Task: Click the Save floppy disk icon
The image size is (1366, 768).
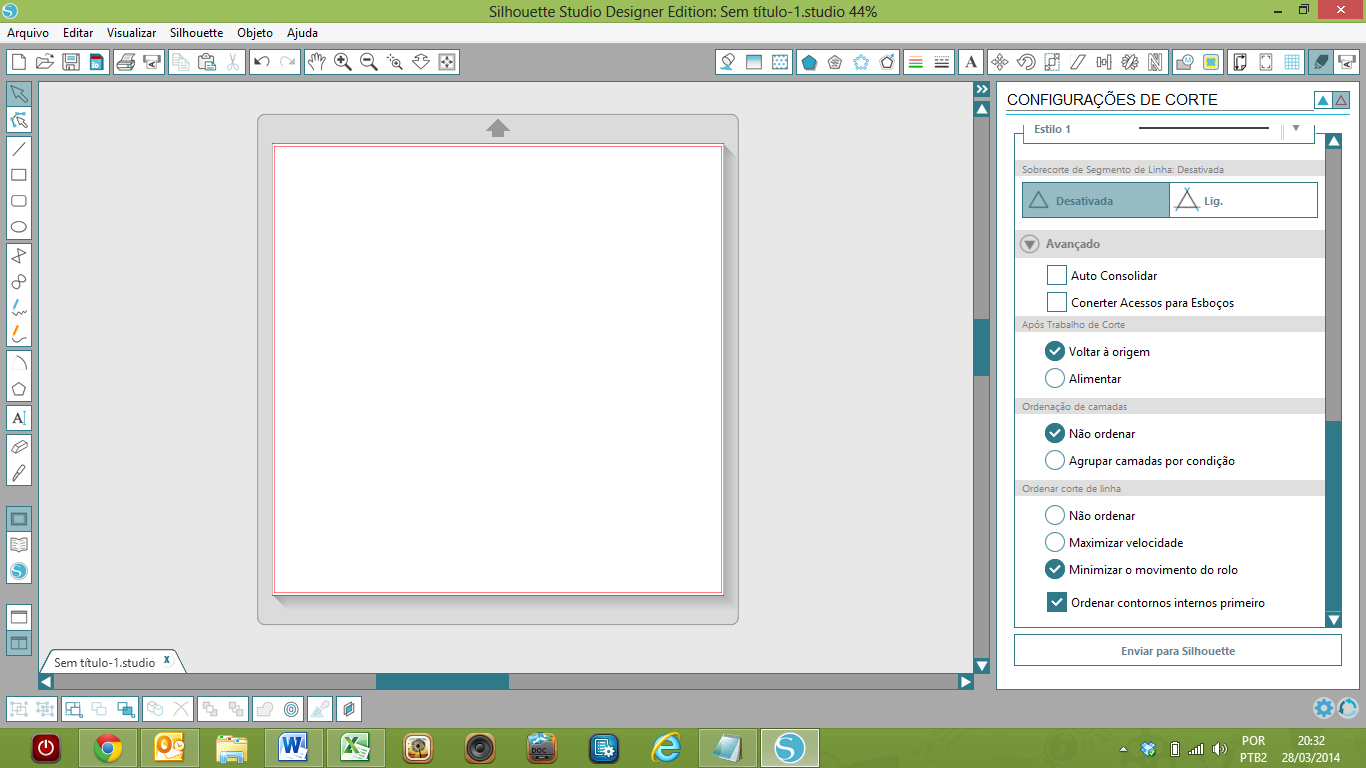Action: click(x=71, y=62)
